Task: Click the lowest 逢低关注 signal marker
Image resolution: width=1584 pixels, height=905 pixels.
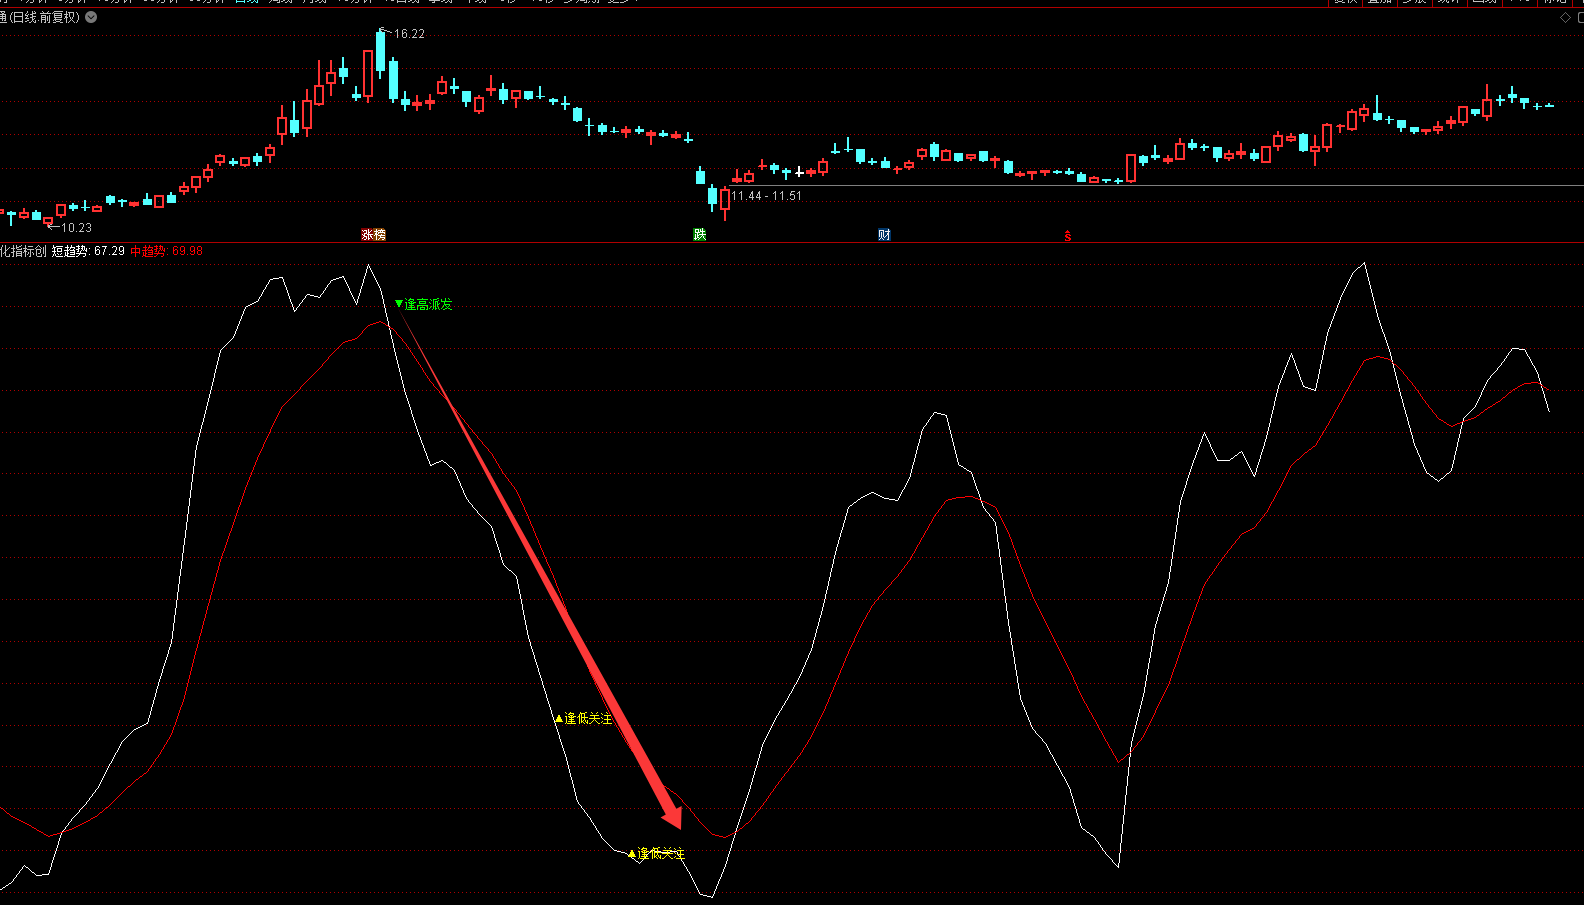Action: point(657,853)
